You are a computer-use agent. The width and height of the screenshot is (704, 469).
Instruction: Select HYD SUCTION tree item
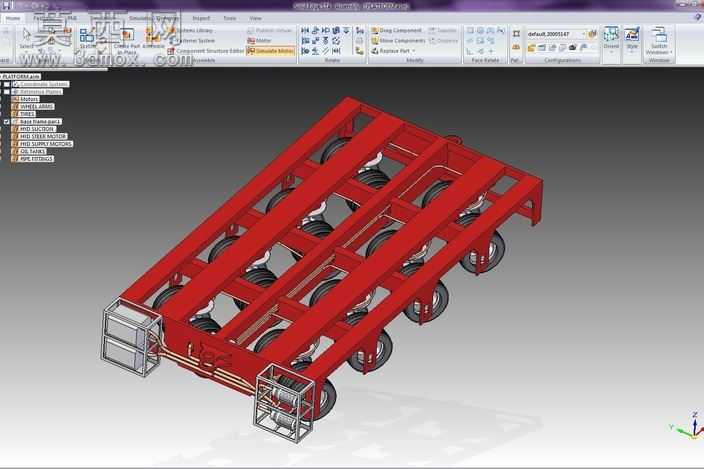pyautogui.click(x=37, y=129)
